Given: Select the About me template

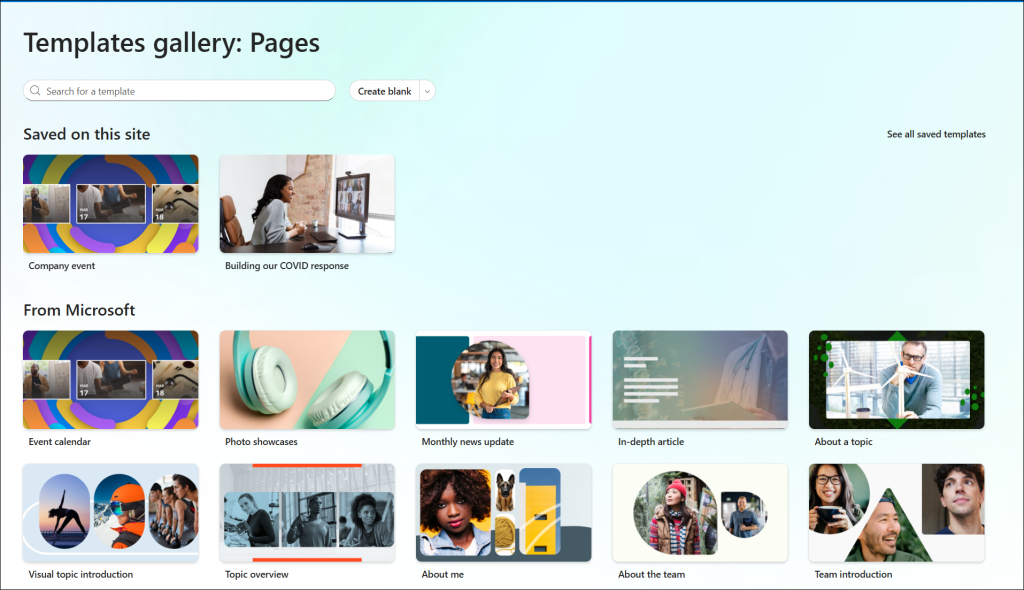Looking at the screenshot, I should (x=504, y=513).
